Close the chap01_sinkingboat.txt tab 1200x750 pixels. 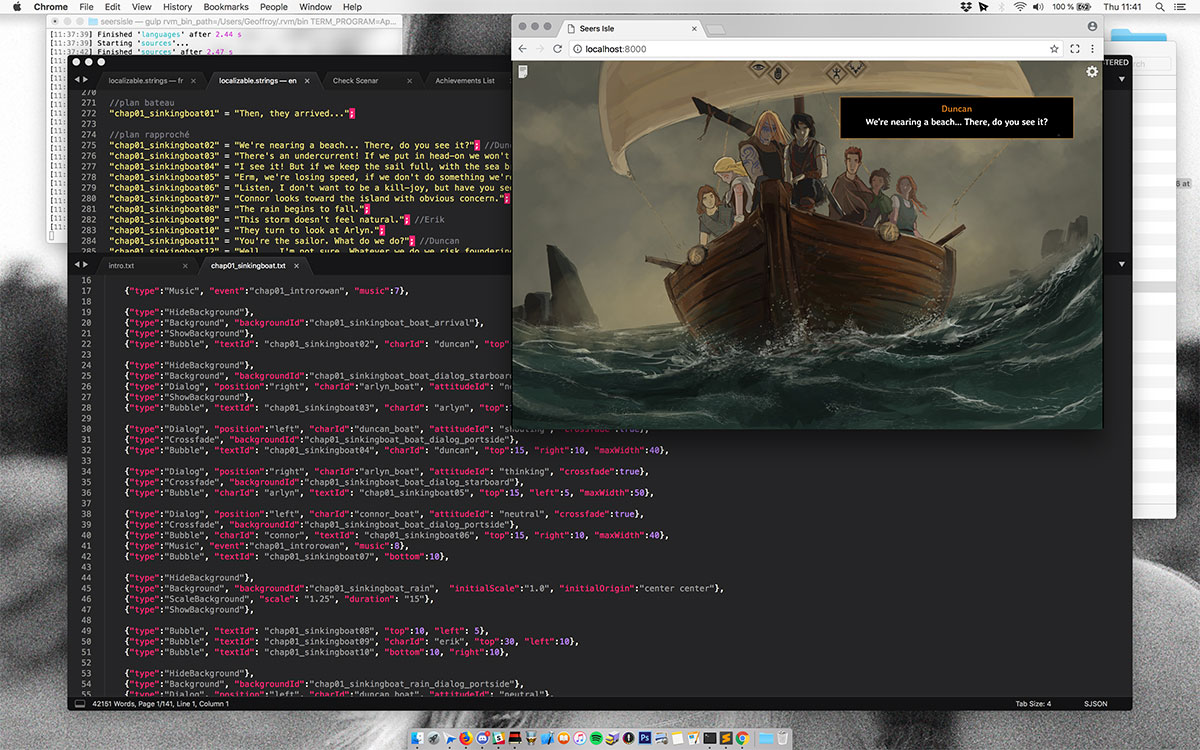point(298,266)
